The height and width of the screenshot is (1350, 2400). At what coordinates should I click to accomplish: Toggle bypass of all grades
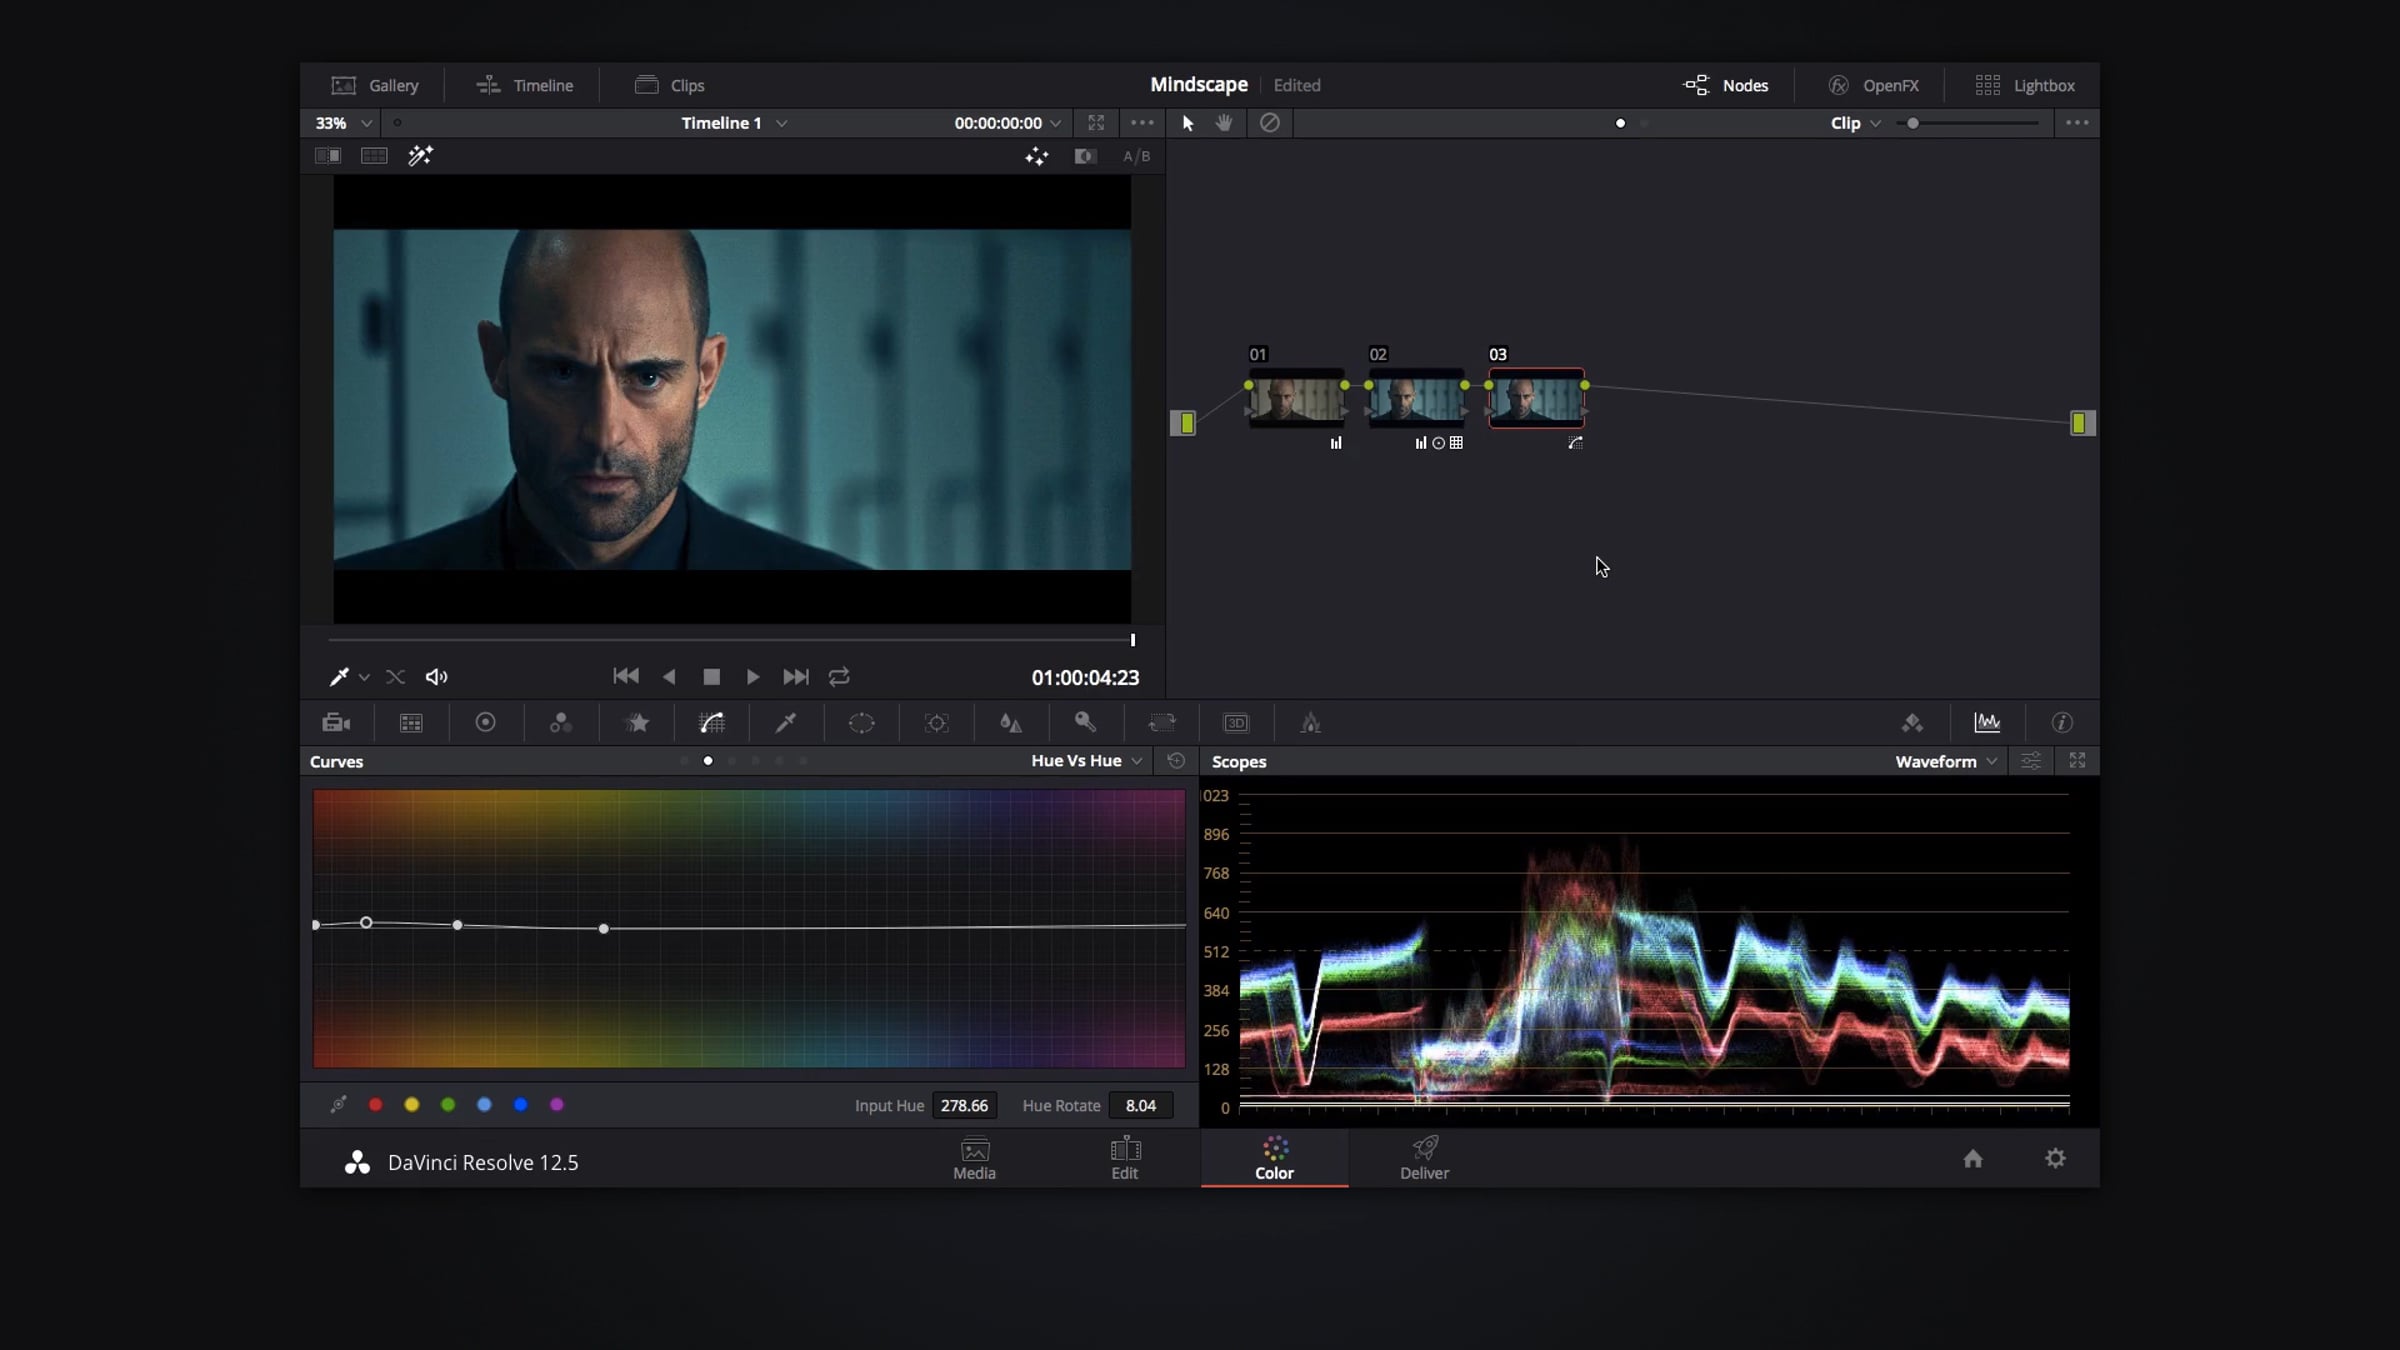[x=1270, y=123]
